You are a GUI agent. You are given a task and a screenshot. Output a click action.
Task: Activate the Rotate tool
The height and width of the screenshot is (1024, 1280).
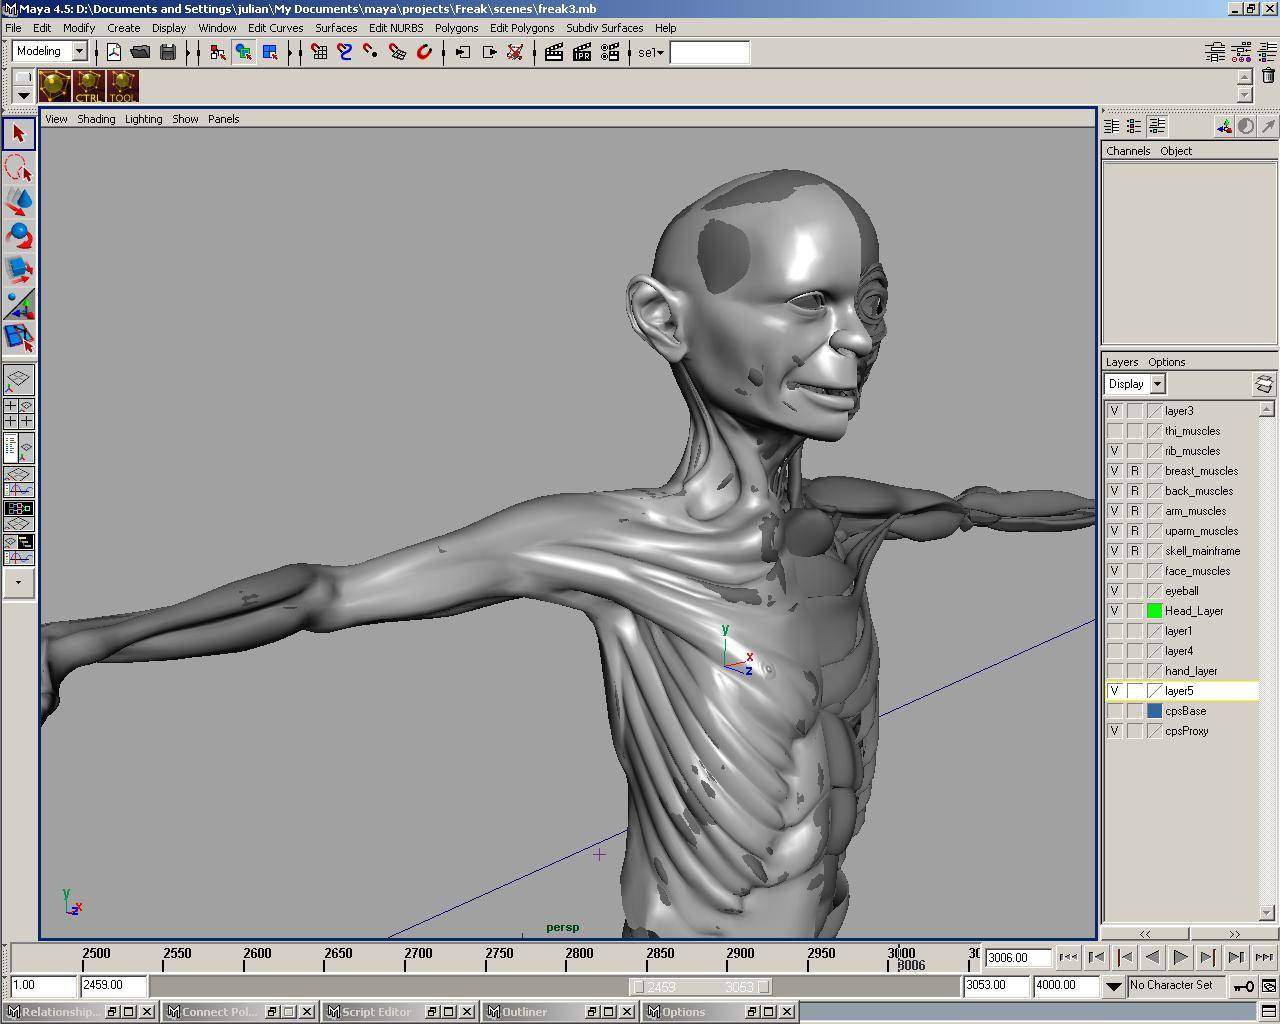19,236
